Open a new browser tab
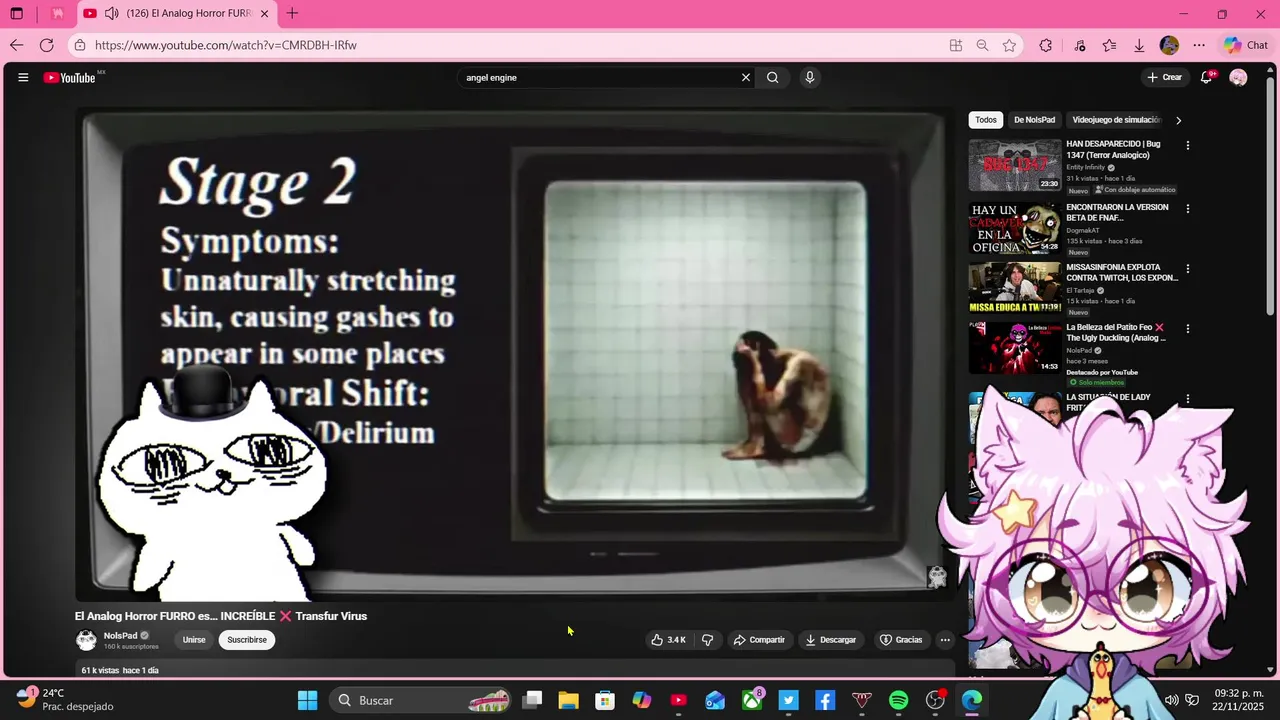This screenshot has width=1280, height=720. pos(292,13)
